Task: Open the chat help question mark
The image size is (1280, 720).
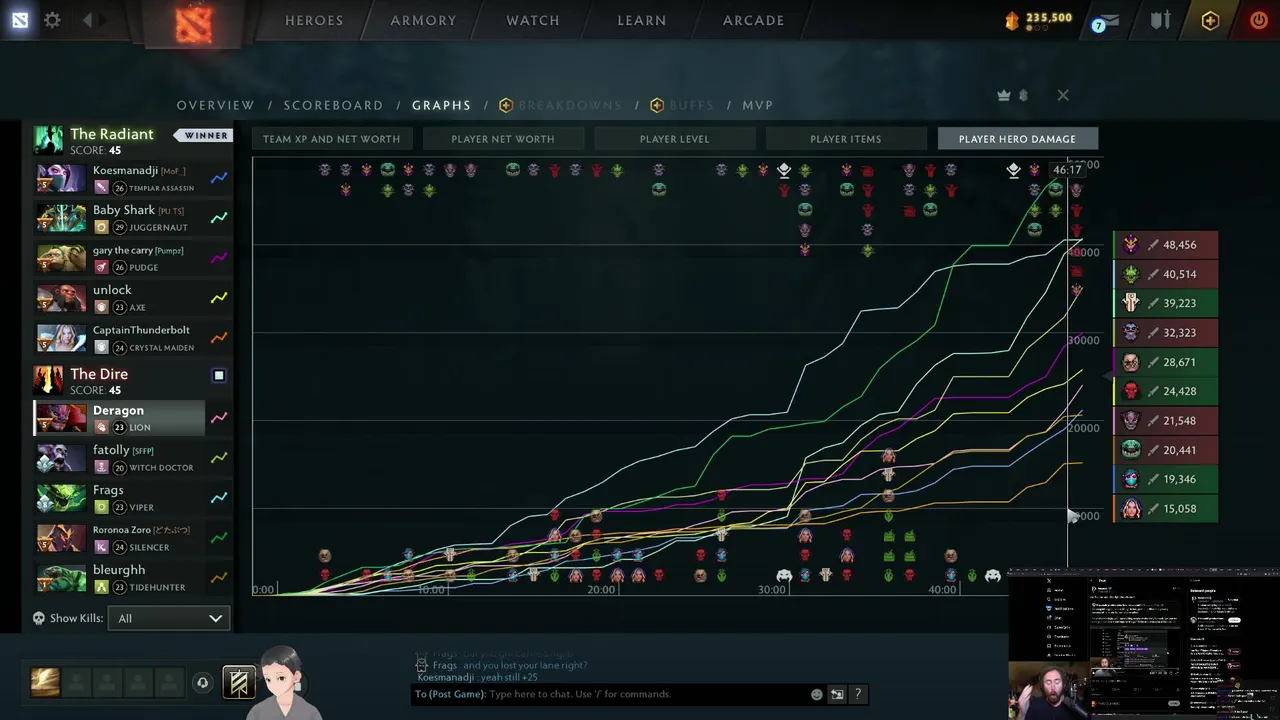Action: 857,694
